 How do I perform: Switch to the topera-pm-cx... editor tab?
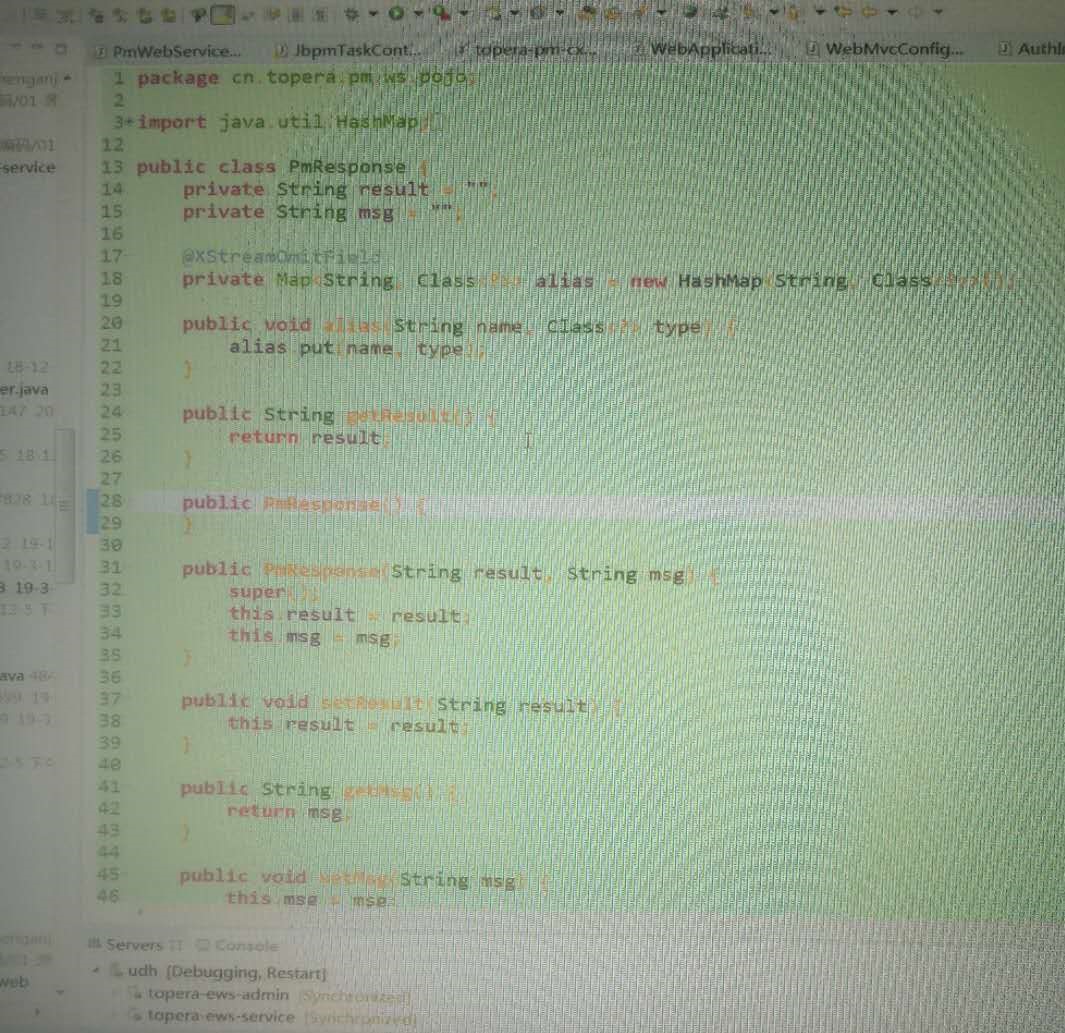tap(527, 50)
